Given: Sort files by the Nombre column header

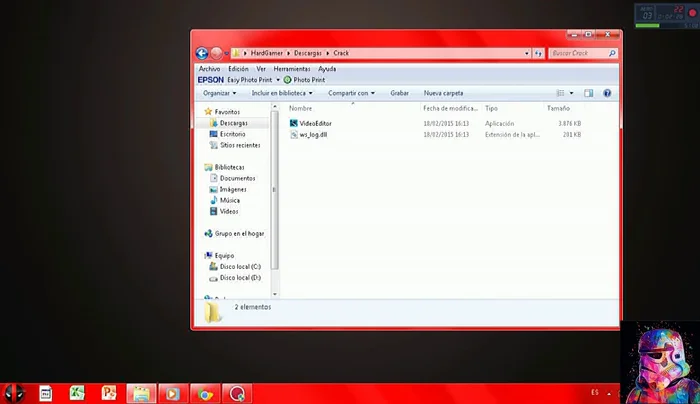Looking at the screenshot, I should tap(301, 108).
